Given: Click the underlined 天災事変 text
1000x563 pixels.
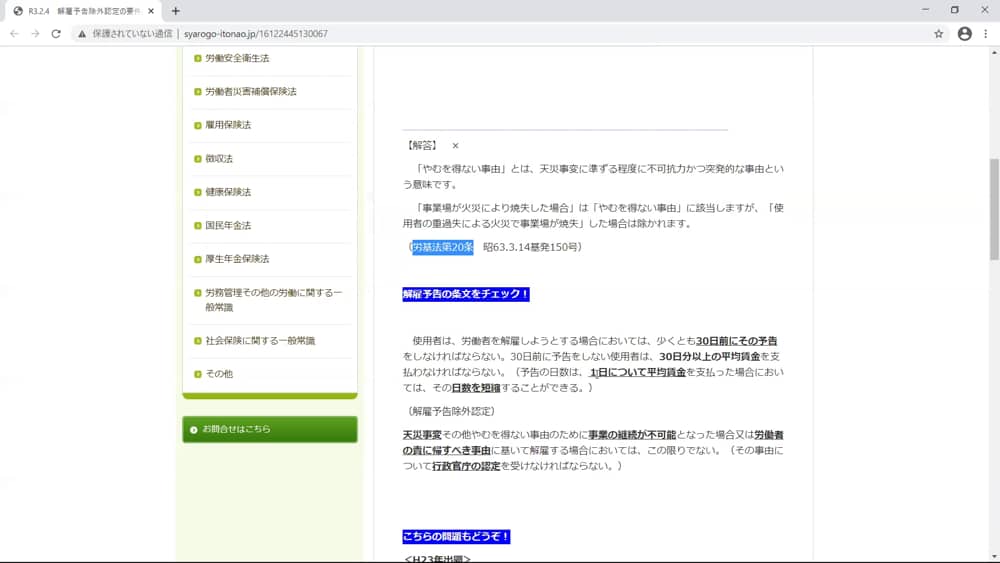Looking at the screenshot, I should (422, 435).
